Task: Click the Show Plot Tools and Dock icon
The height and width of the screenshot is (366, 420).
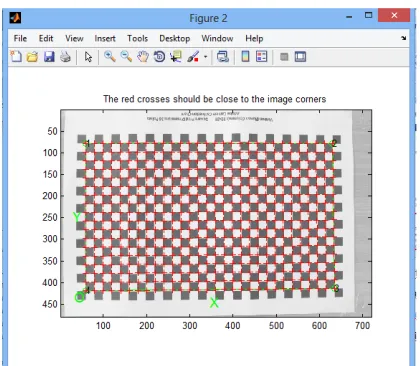Action: [300, 57]
